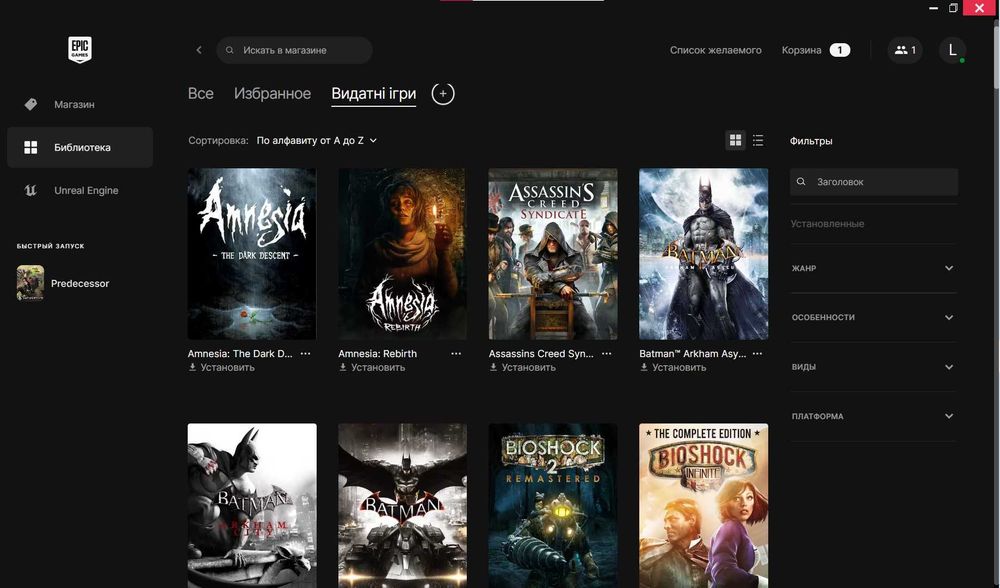This screenshot has width=1000, height=588.
Task: Click the Фильтры heading
Action: [811, 141]
